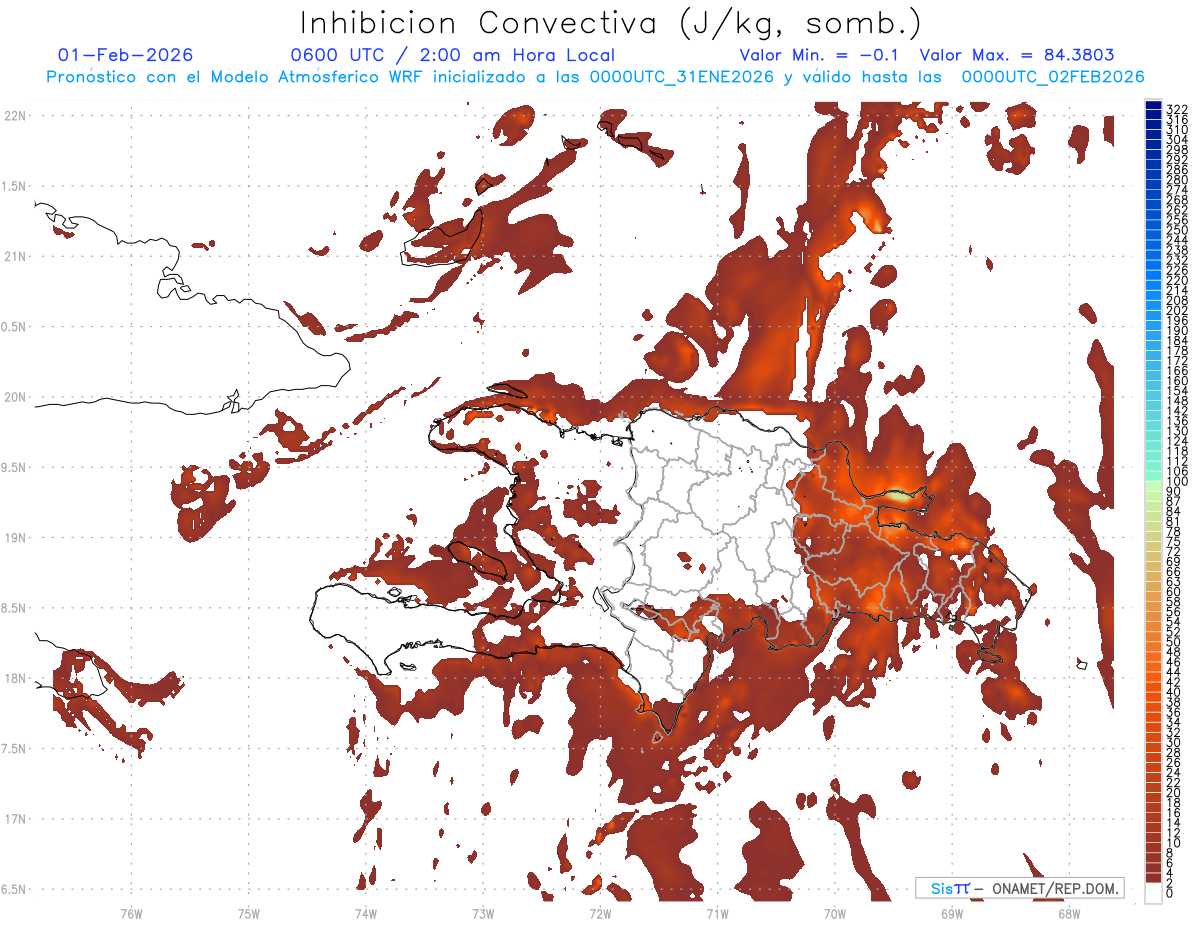
Task: Click the "322" color scale value
Action: (x=1177, y=108)
